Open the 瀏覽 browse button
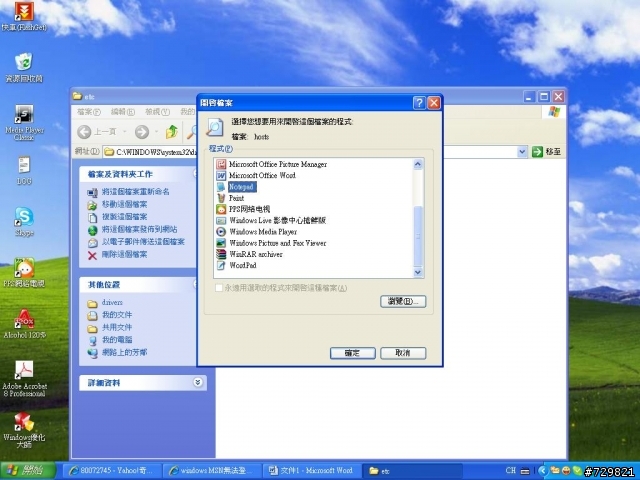 tap(403, 302)
